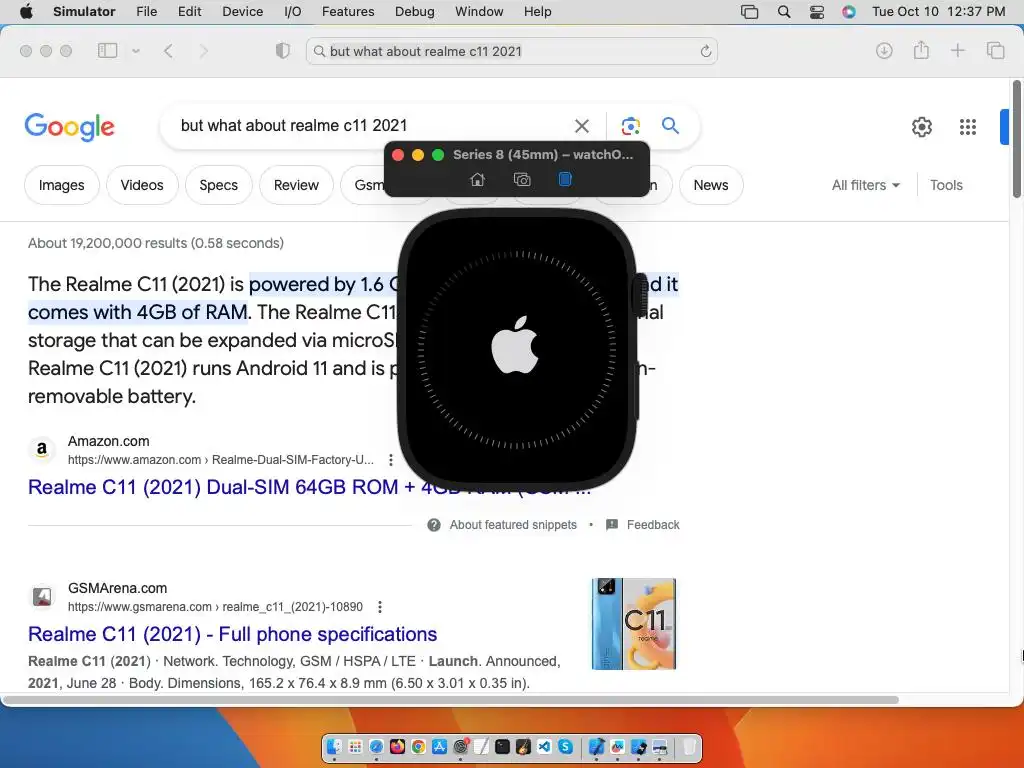
Task: Show Safari downloads
Action: tap(884, 50)
